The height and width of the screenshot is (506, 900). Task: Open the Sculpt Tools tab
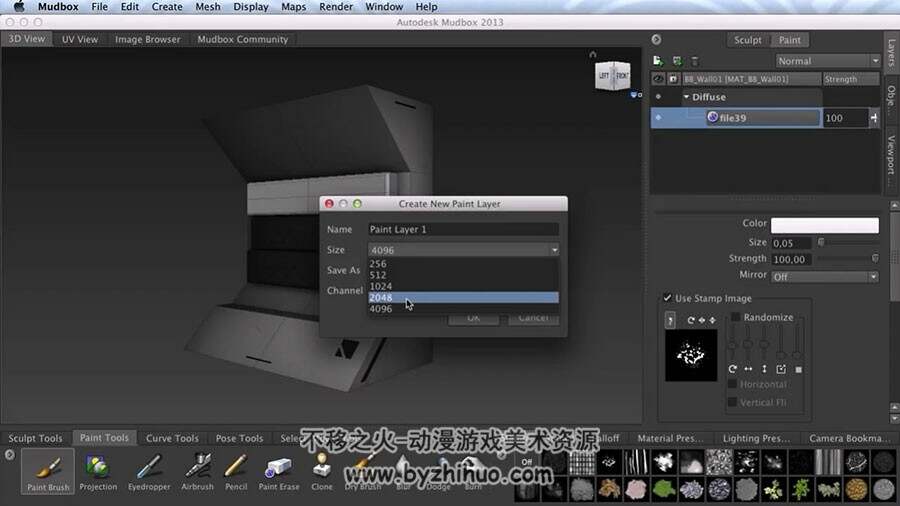pyautogui.click(x=35, y=438)
